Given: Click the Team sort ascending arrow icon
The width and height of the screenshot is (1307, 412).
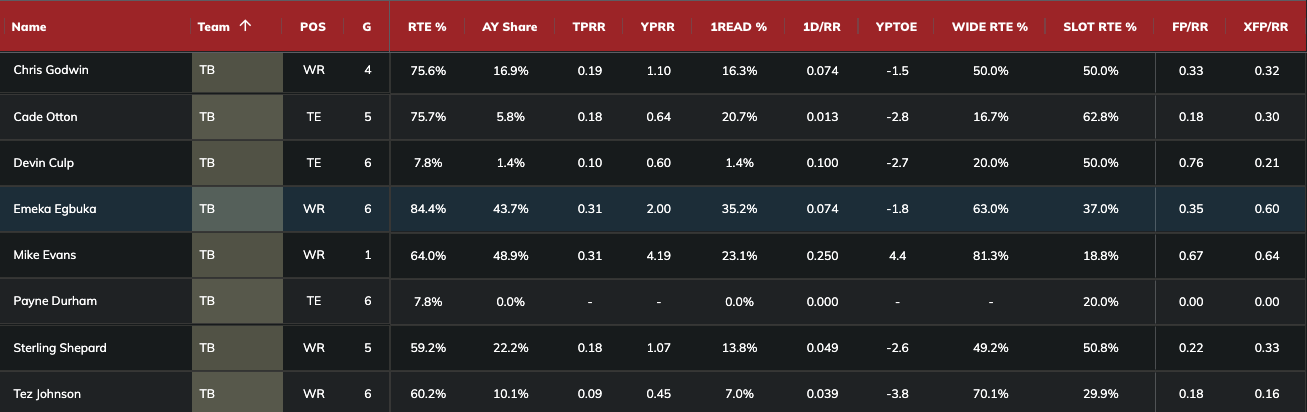Looking at the screenshot, I should pyautogui.click(x=245, y=26).
